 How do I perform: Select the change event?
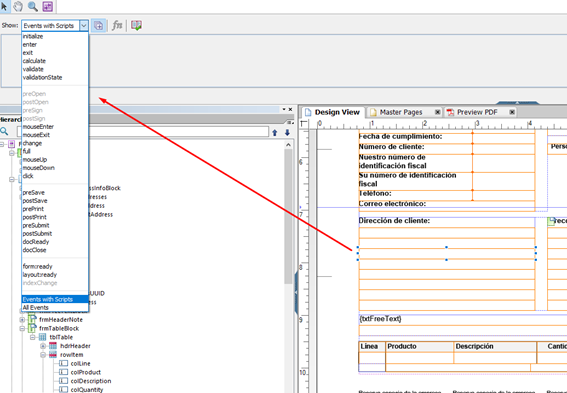(33, 143)
